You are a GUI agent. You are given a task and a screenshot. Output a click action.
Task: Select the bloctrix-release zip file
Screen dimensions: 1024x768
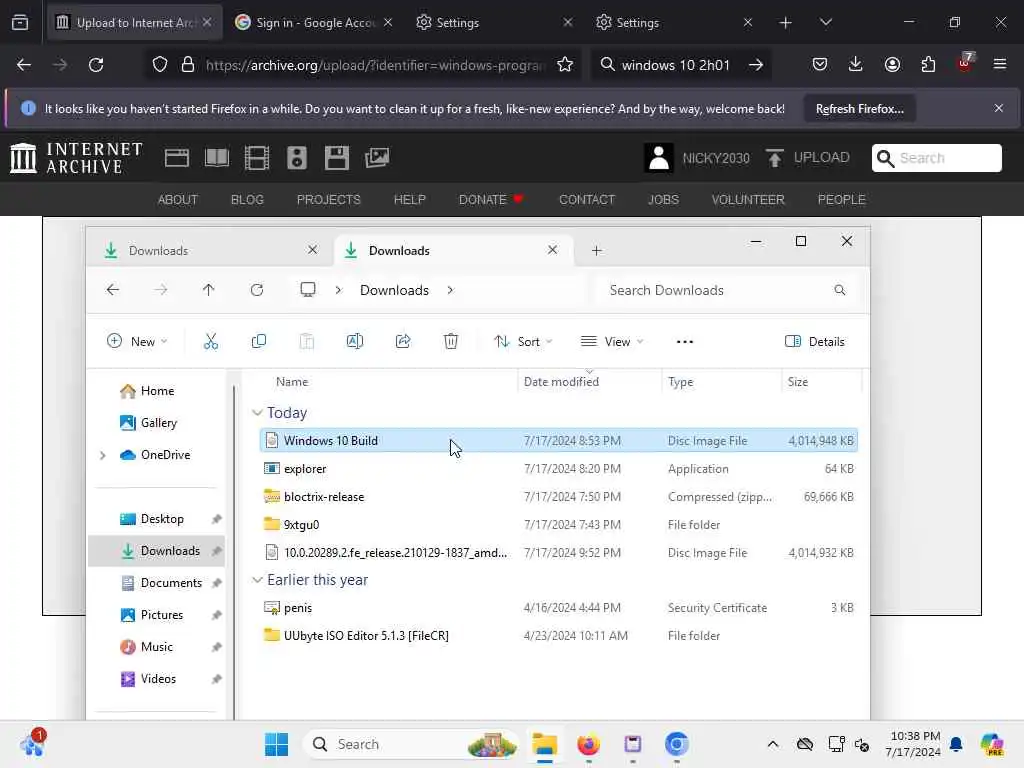pyautogui.click(x=558, y=497)
